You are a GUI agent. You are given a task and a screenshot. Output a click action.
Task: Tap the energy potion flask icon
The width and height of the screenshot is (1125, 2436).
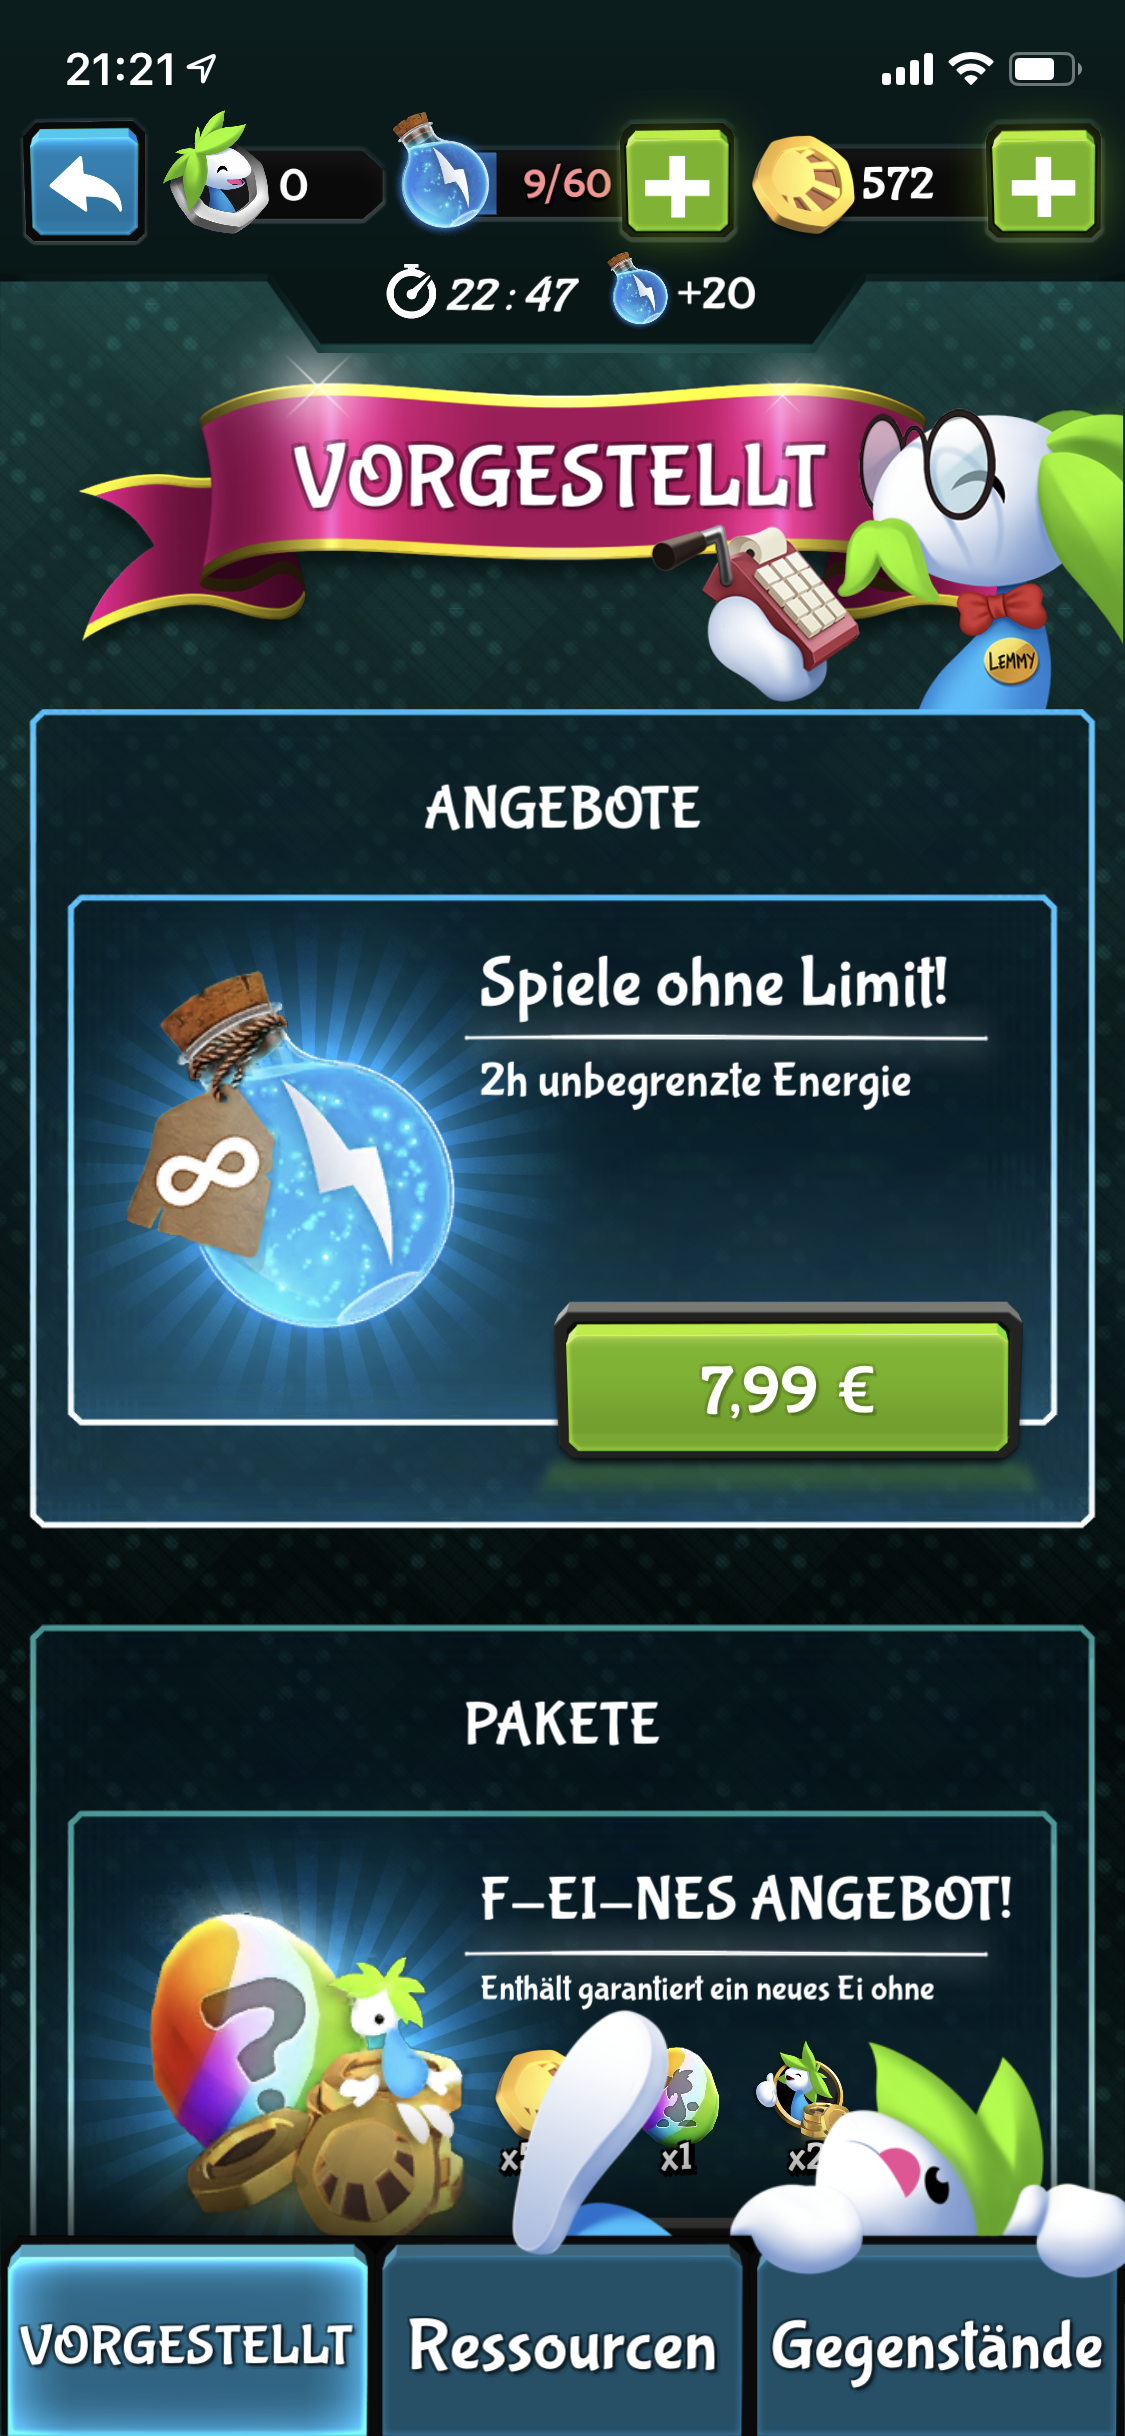442,172
